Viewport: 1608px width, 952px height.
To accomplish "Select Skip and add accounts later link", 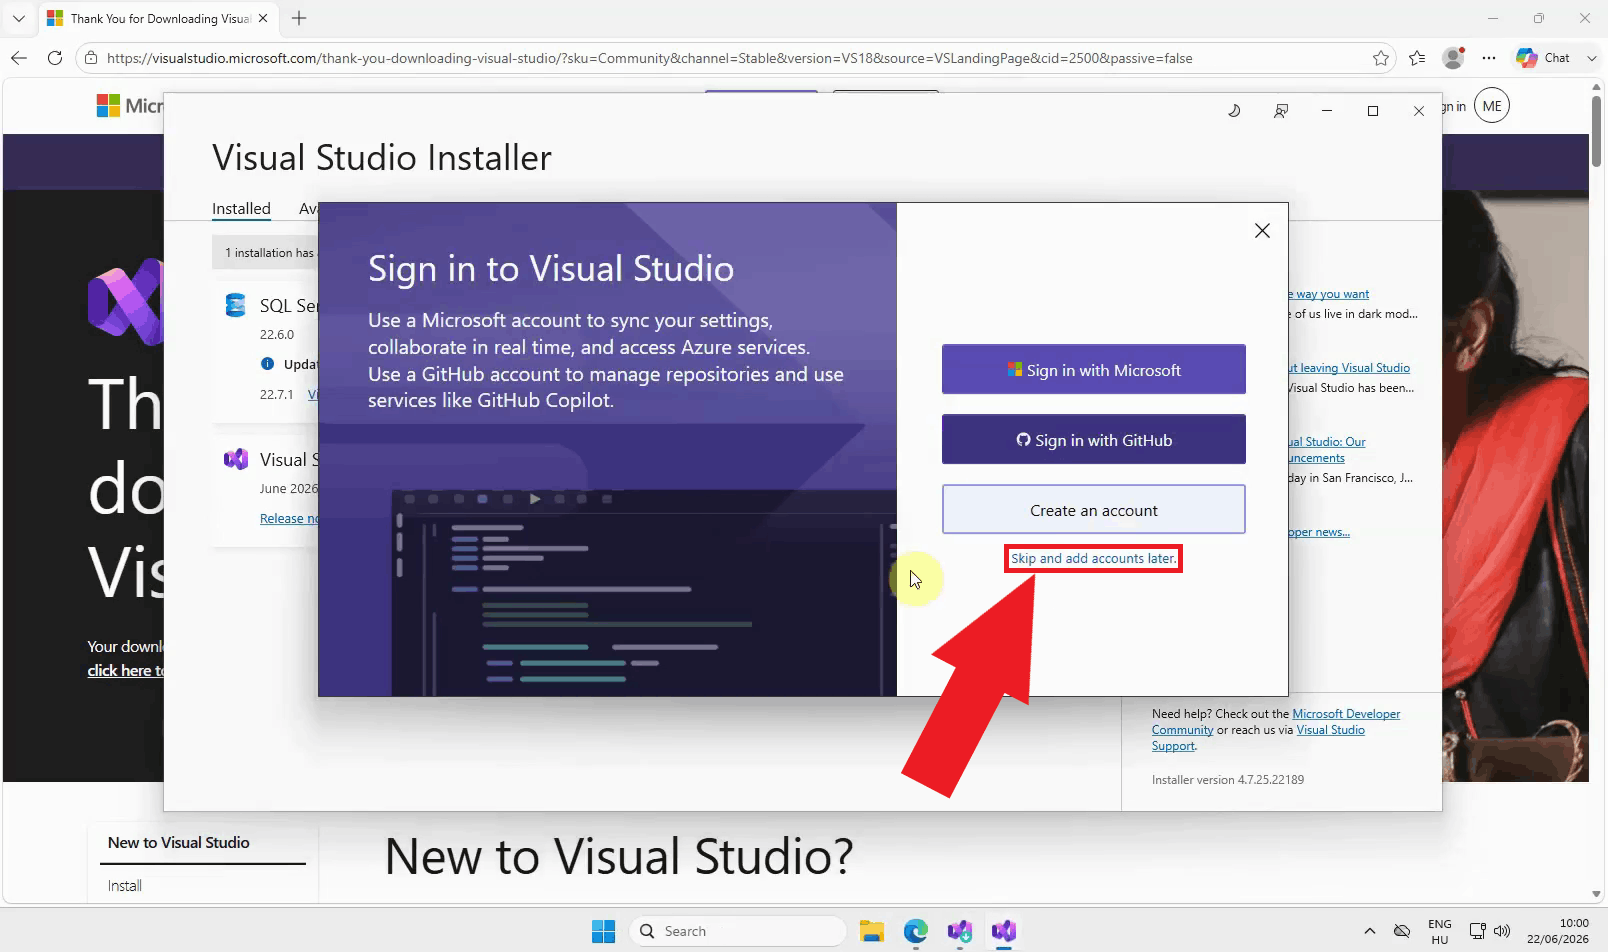I will tap(1093, 558).
